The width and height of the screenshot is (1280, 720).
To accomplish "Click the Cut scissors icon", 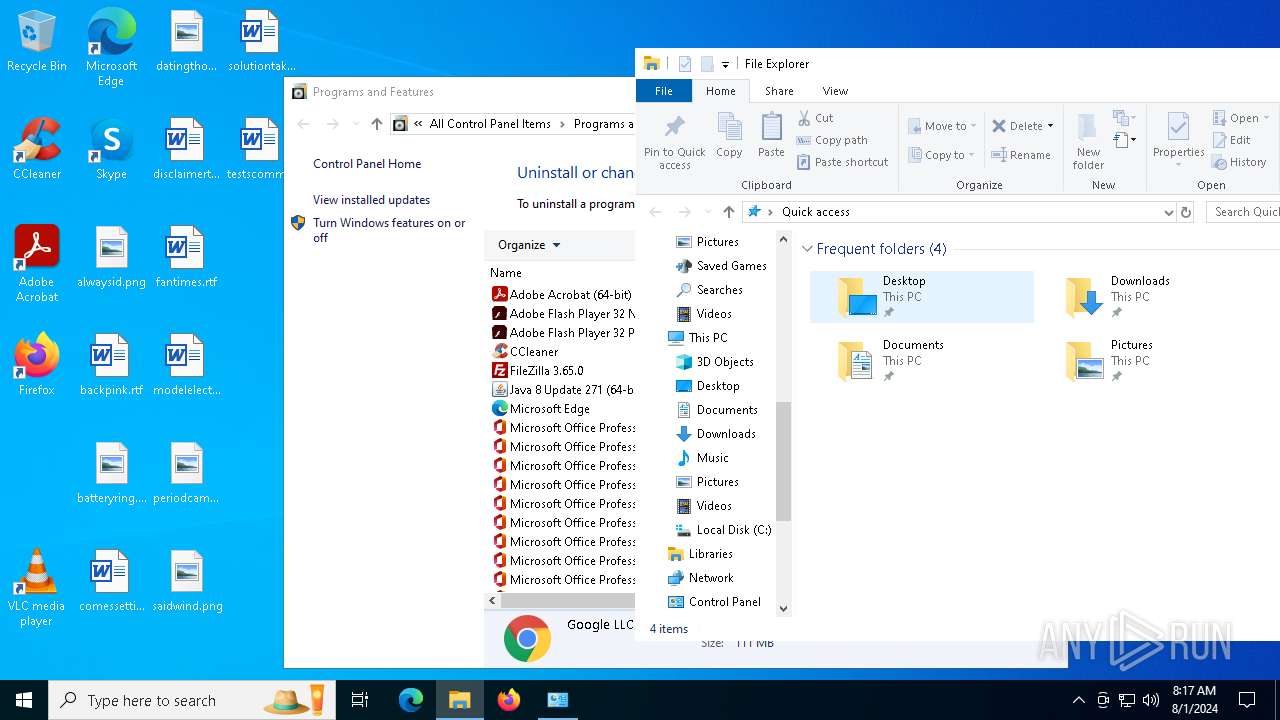I will (805, 118).
